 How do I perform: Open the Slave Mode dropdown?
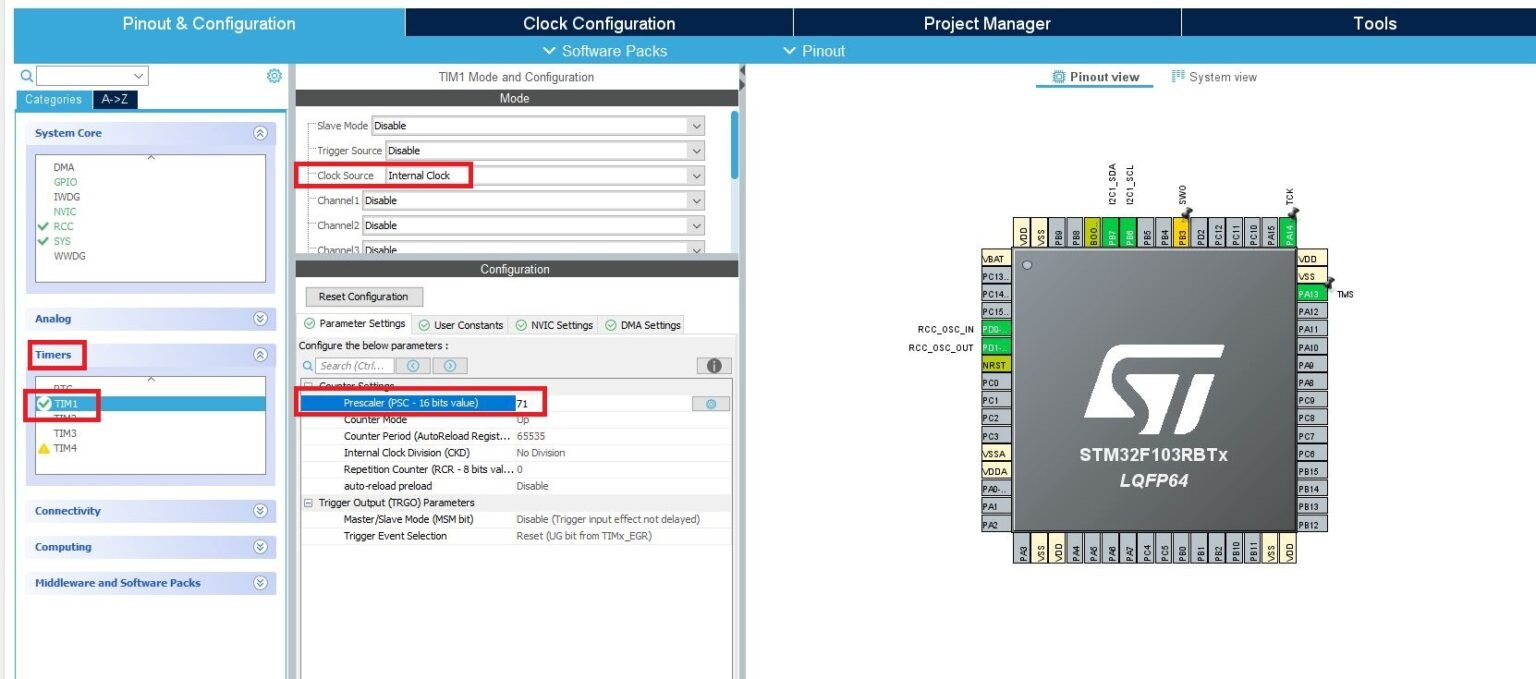(696, 125)
